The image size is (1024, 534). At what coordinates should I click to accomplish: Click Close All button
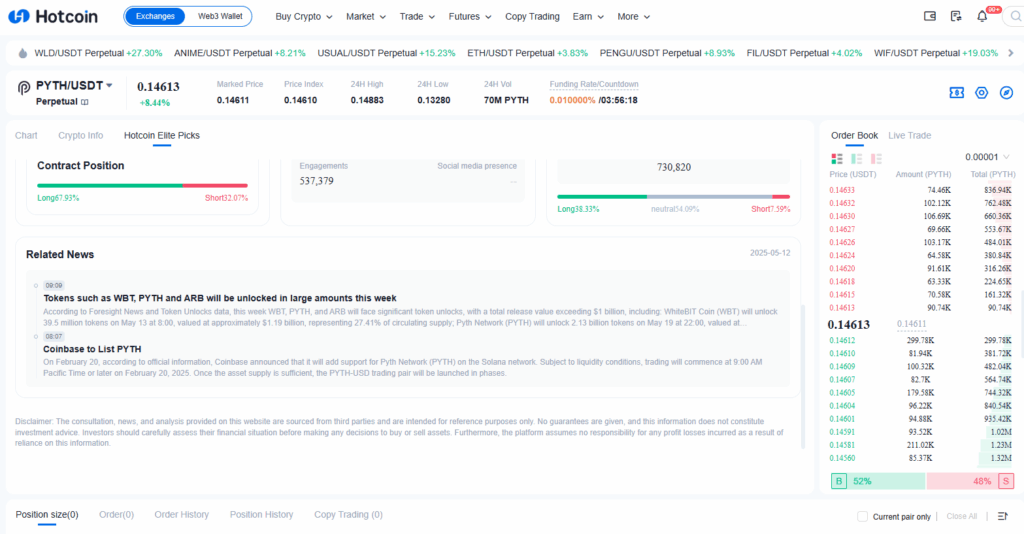click(x=962, y=516)
